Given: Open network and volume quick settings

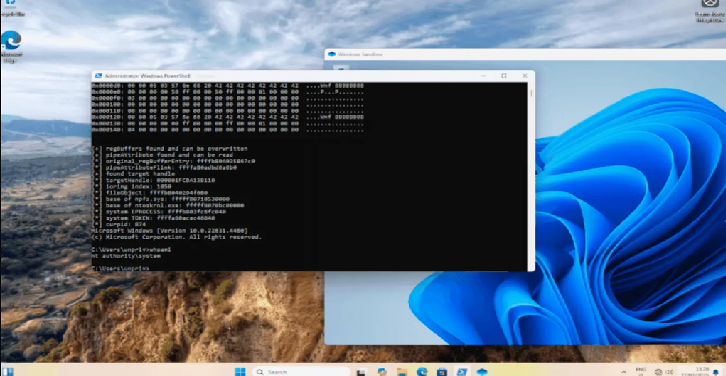Looking at the screenshot, I should coord(664,372).
